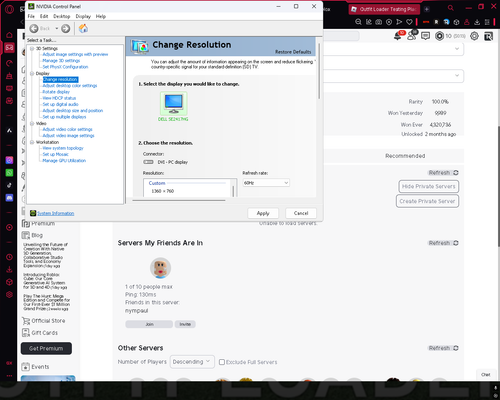This screenshot has width=500, height=400.
Task: Open Roblox friends icon
Action: click(x=412, y=36)
